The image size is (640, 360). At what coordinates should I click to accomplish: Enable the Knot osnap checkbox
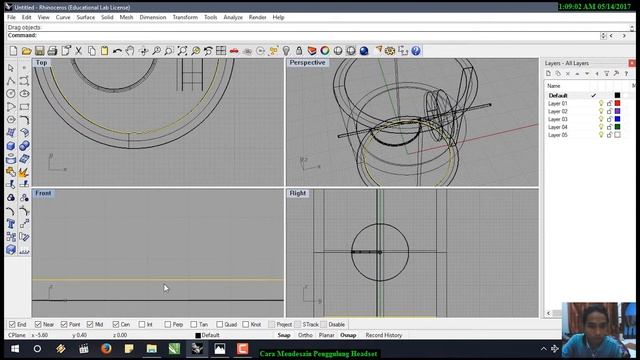[x=245, y=324]
